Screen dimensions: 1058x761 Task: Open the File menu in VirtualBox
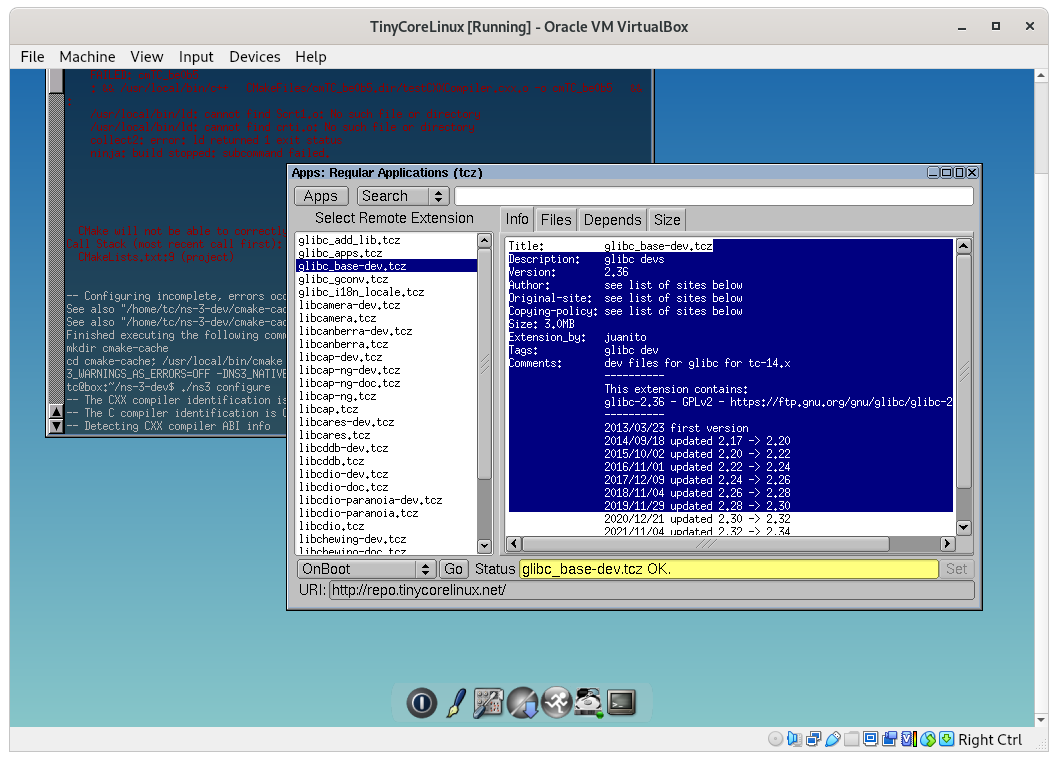32,57
